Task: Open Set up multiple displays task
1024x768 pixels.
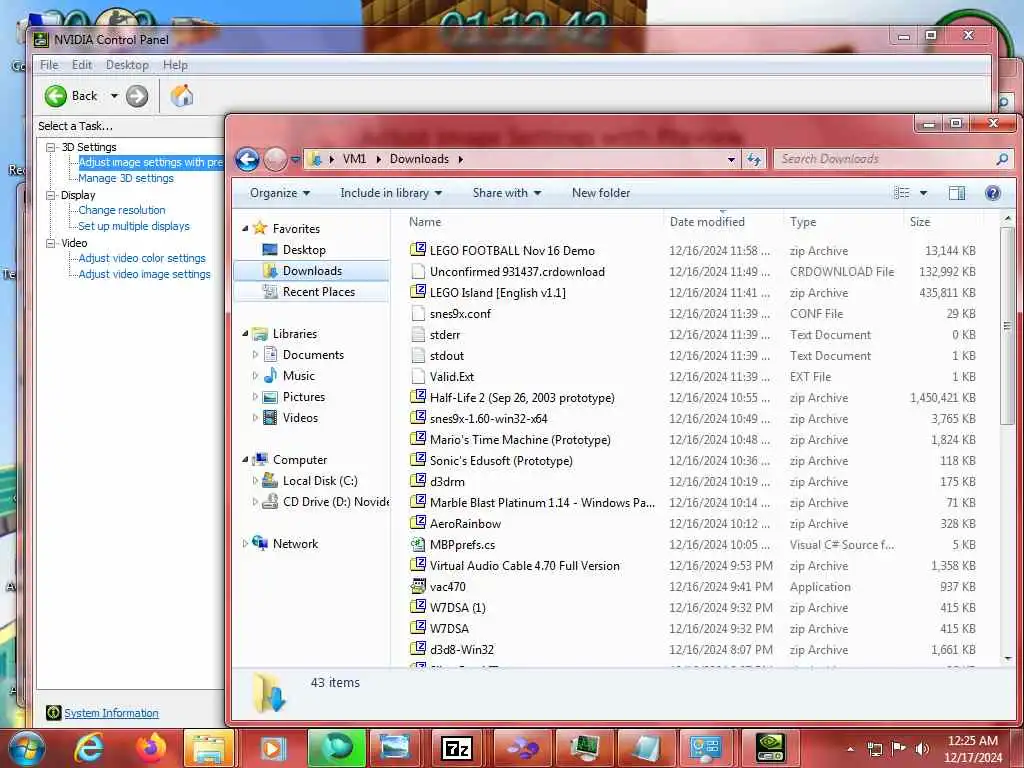Action: point(134,226)
